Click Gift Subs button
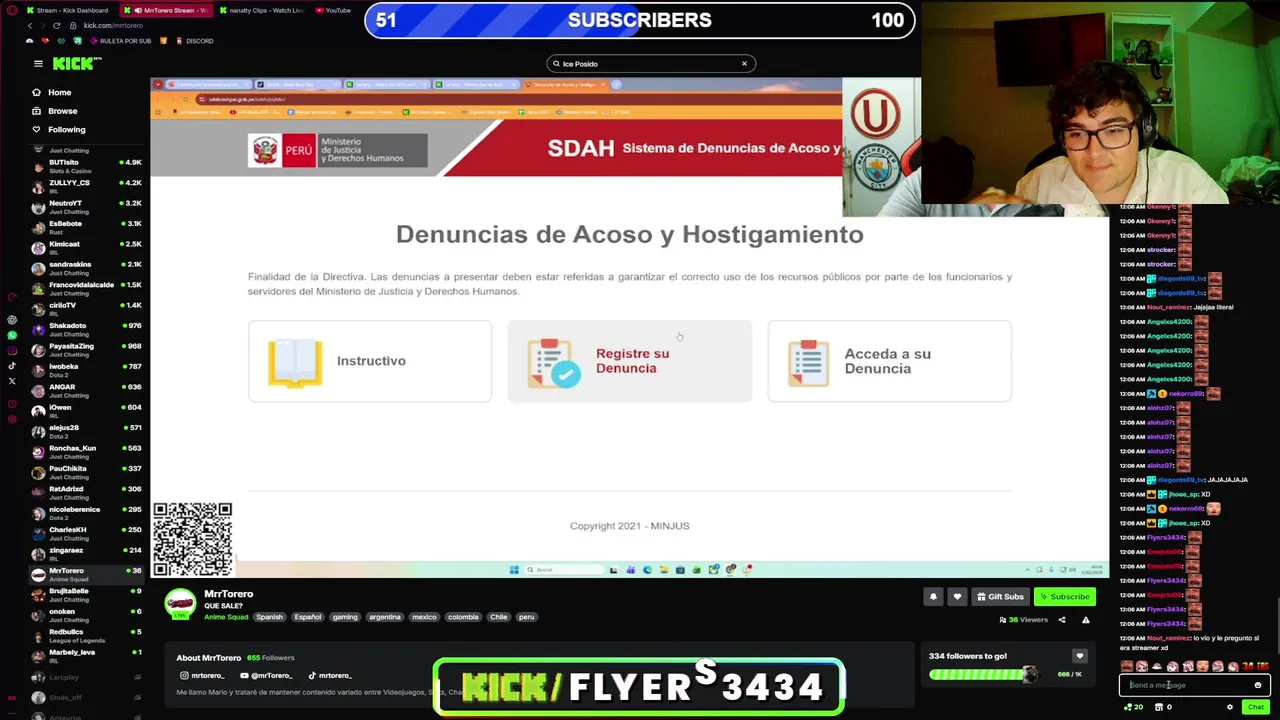This screenshot has height=720, width=1280. click(x=1000, y=597)
